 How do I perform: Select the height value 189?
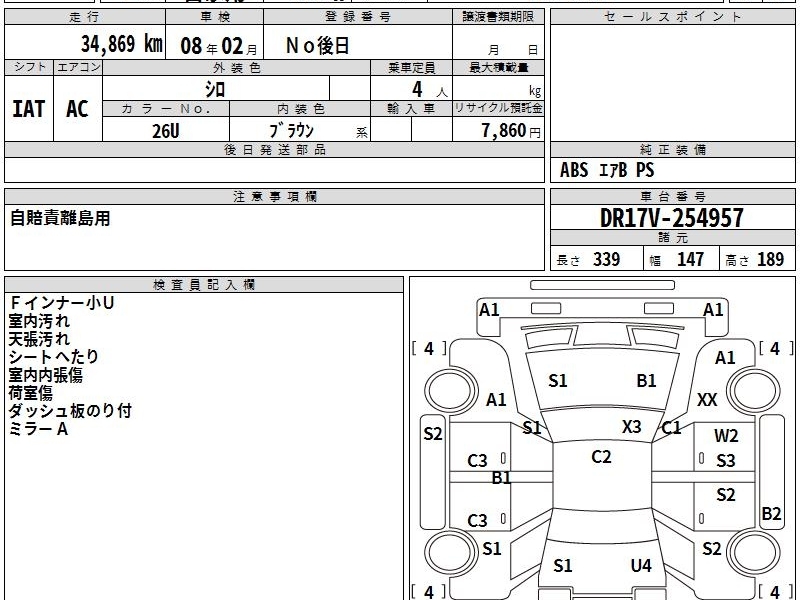[x=770, y=259]
